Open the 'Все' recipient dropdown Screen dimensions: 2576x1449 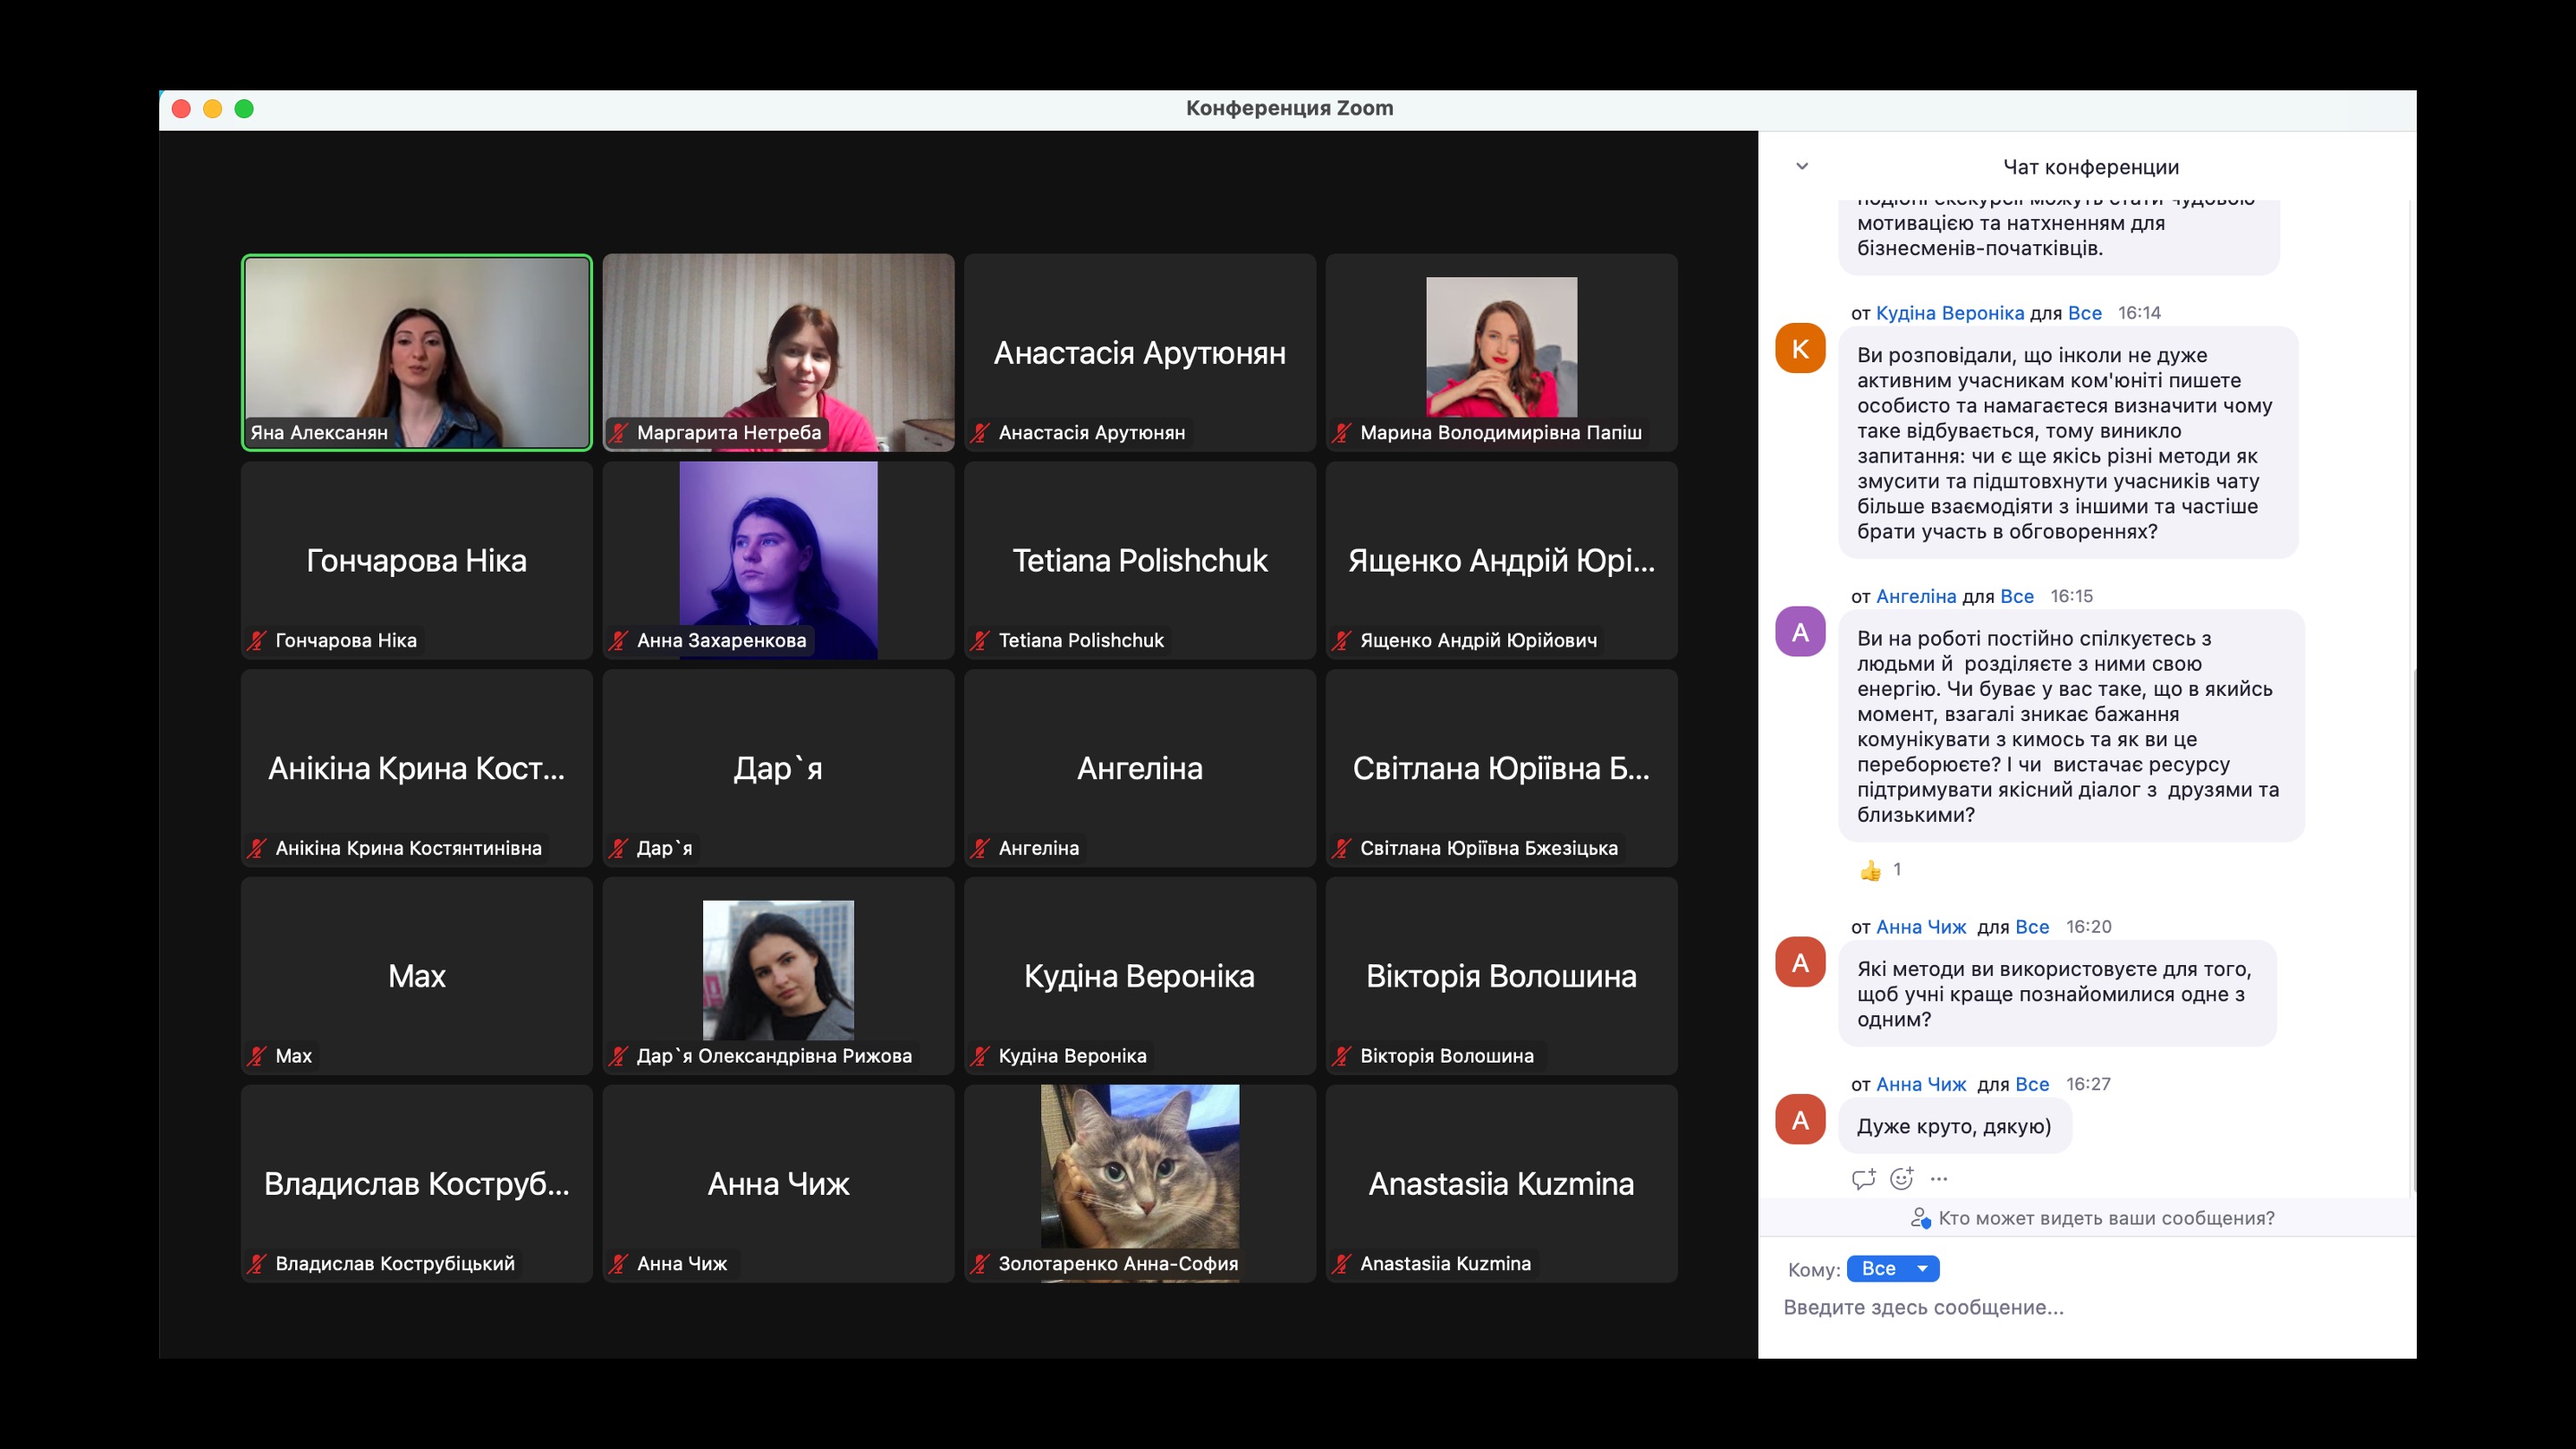coord(1880,1268)
